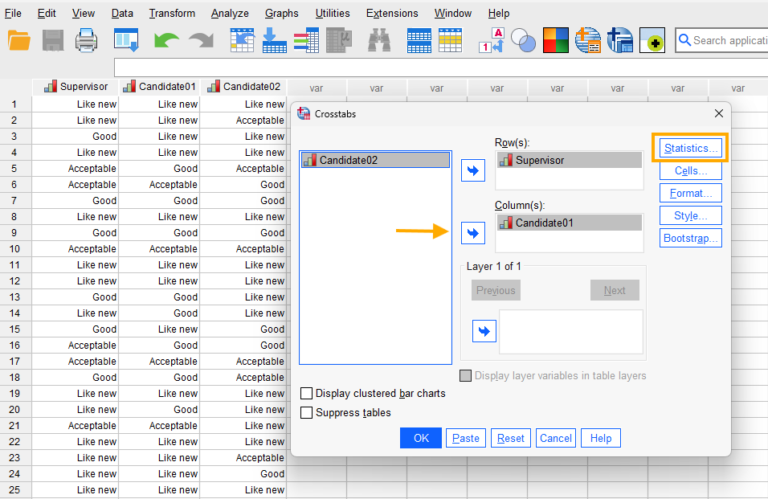Click the Paste button

(466, 438)
